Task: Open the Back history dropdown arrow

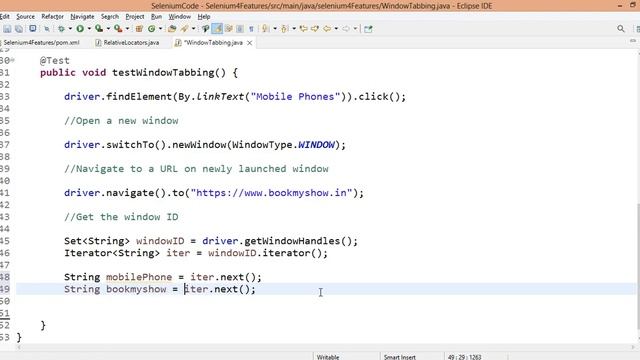Action: coord(336,29)
